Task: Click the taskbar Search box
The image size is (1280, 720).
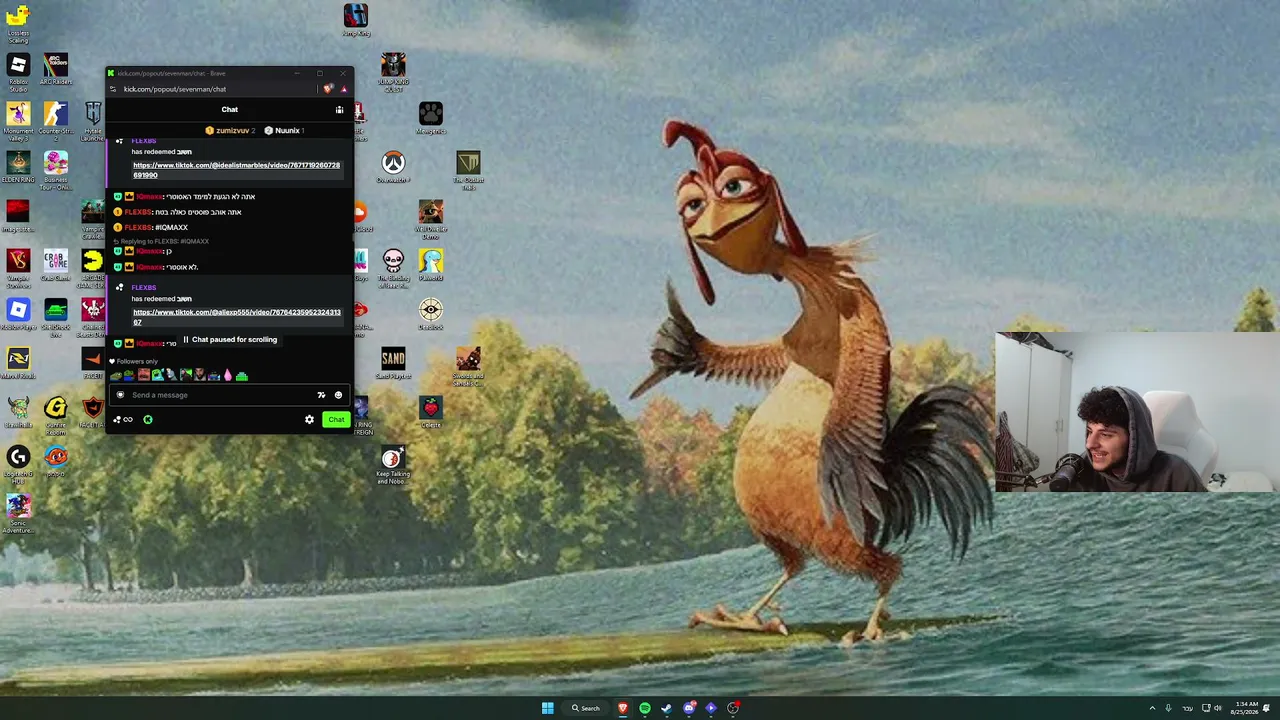Action: click(x=586, y=708)
